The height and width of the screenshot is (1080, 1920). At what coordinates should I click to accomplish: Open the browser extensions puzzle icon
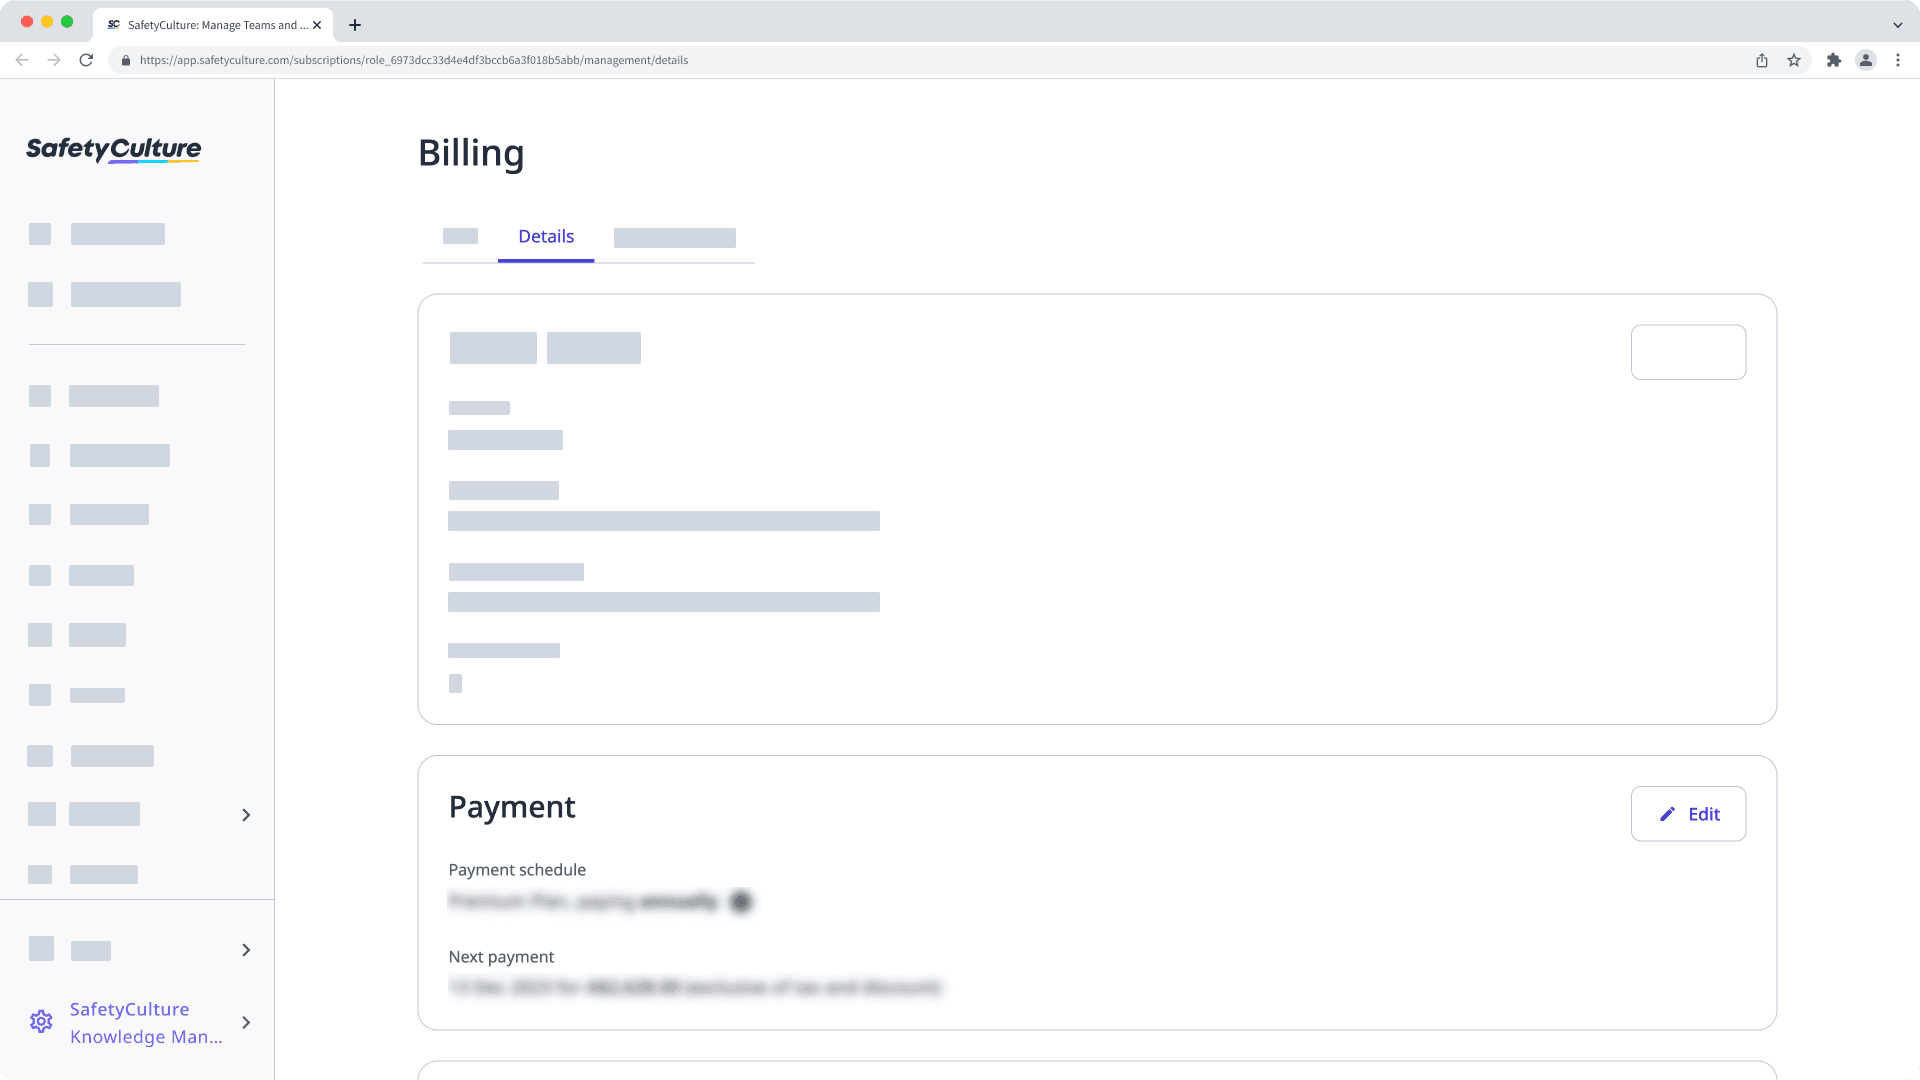click(x=1835, y=60)
